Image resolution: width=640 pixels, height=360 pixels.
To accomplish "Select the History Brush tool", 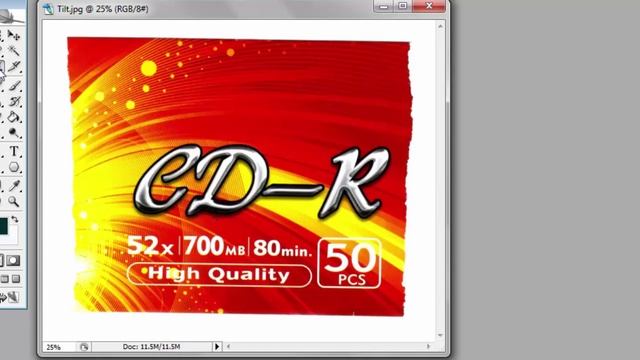I will pyautogui.click(x=14, y=101).
